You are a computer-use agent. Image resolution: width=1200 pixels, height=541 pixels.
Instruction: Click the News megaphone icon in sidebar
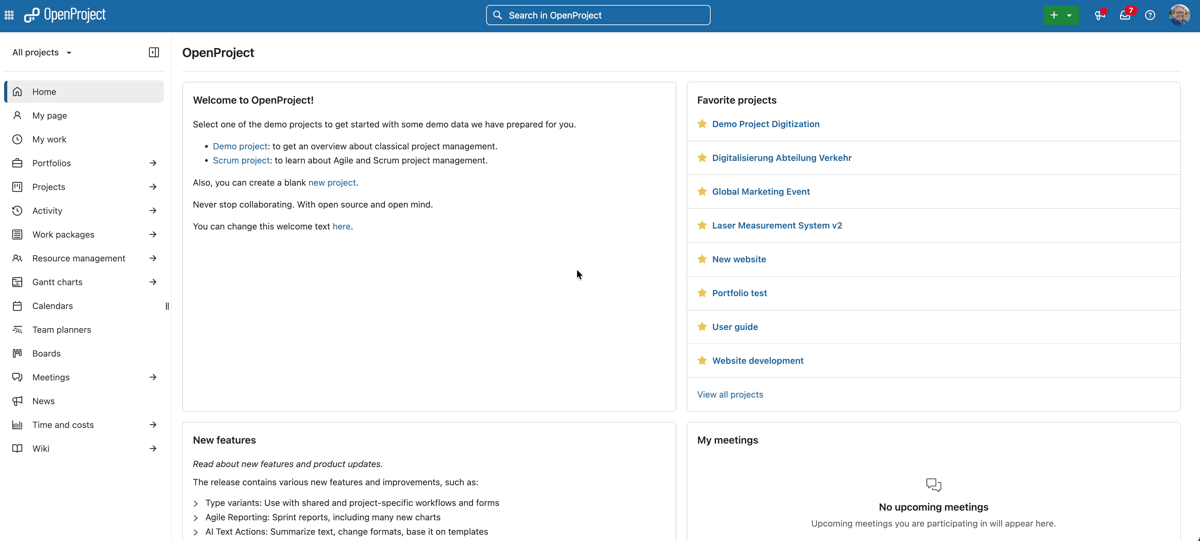click(x=17, y=401)
